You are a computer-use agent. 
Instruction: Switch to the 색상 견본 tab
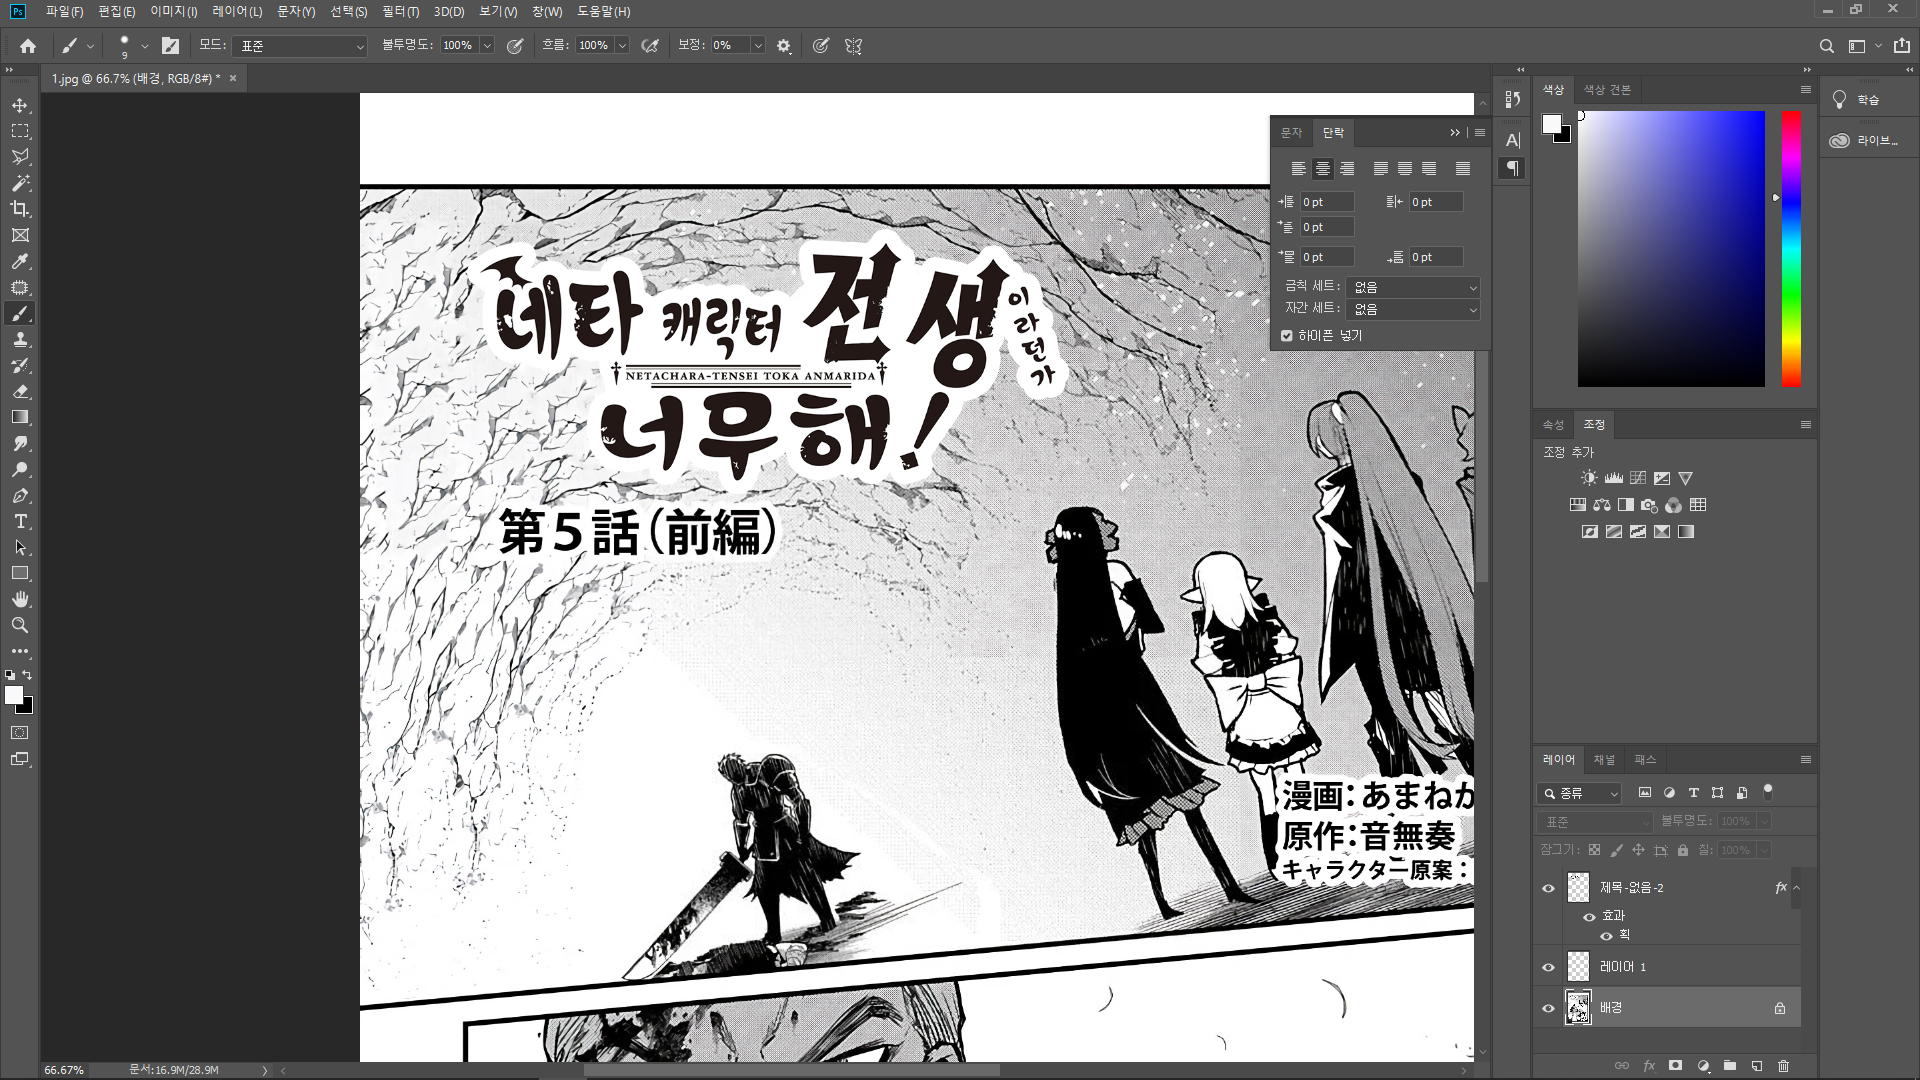pos(1607,90)
